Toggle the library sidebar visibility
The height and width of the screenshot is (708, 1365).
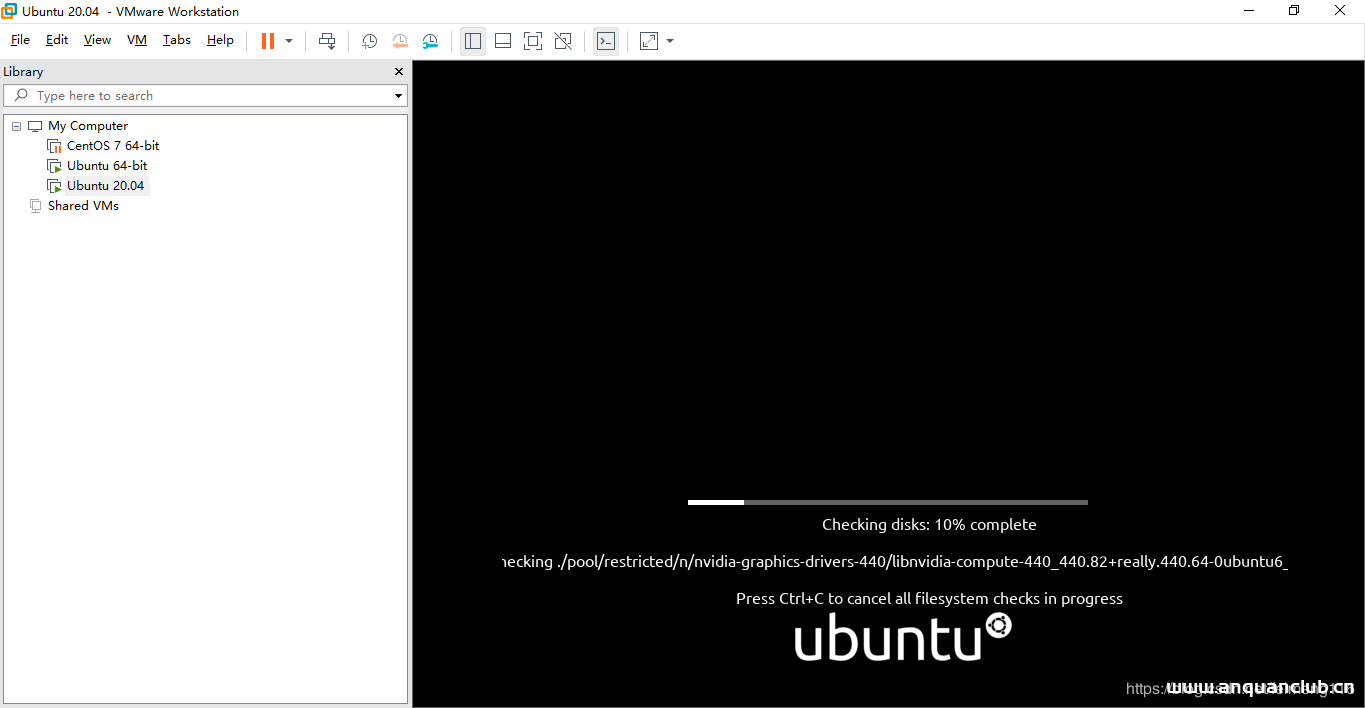pyautogui.click(x=473, y=41)
